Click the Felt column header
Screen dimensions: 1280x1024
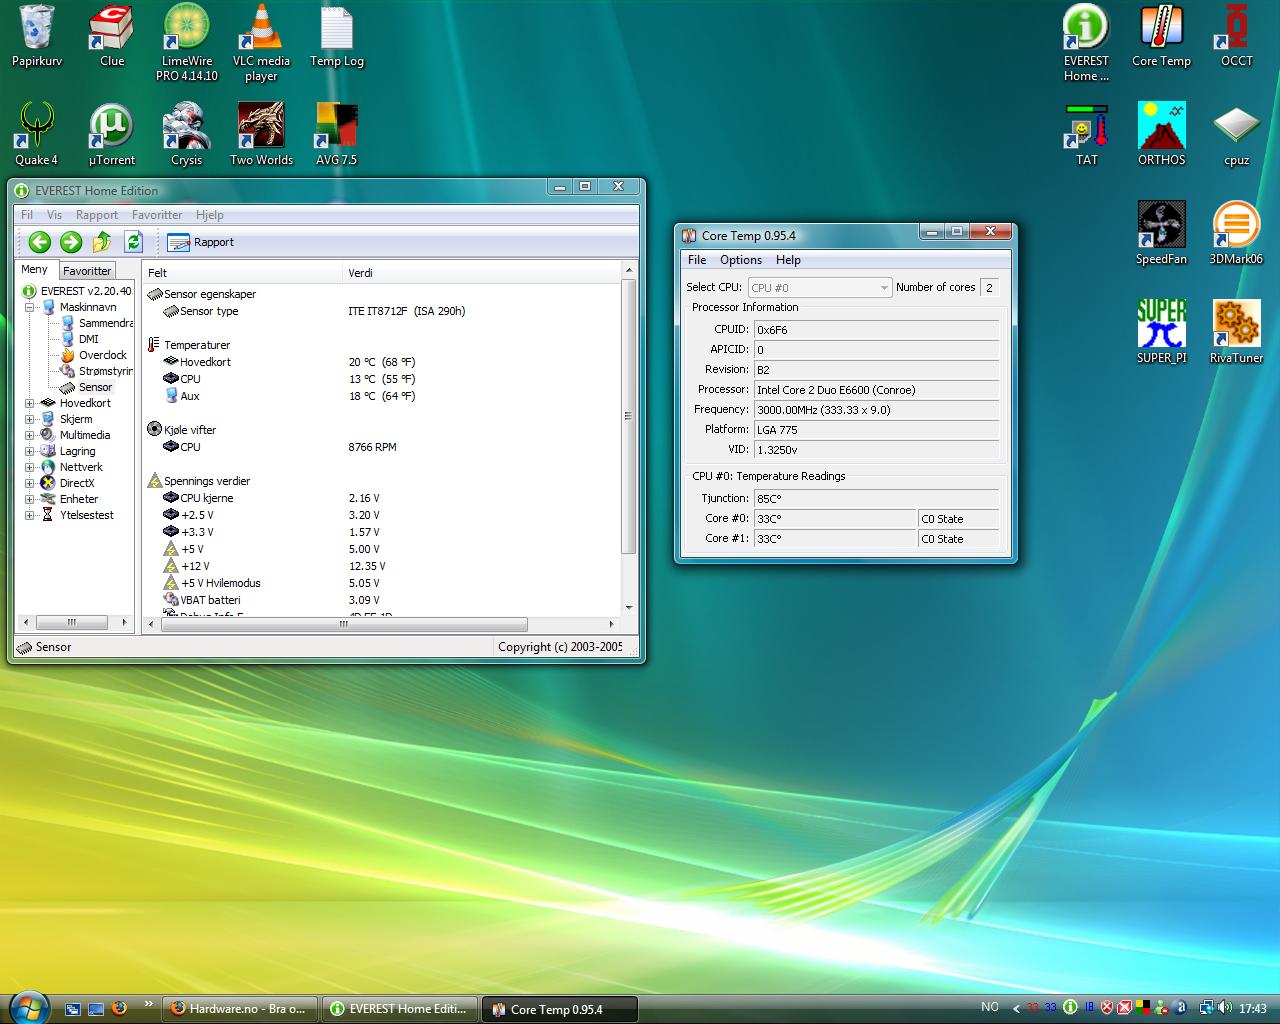242,273
